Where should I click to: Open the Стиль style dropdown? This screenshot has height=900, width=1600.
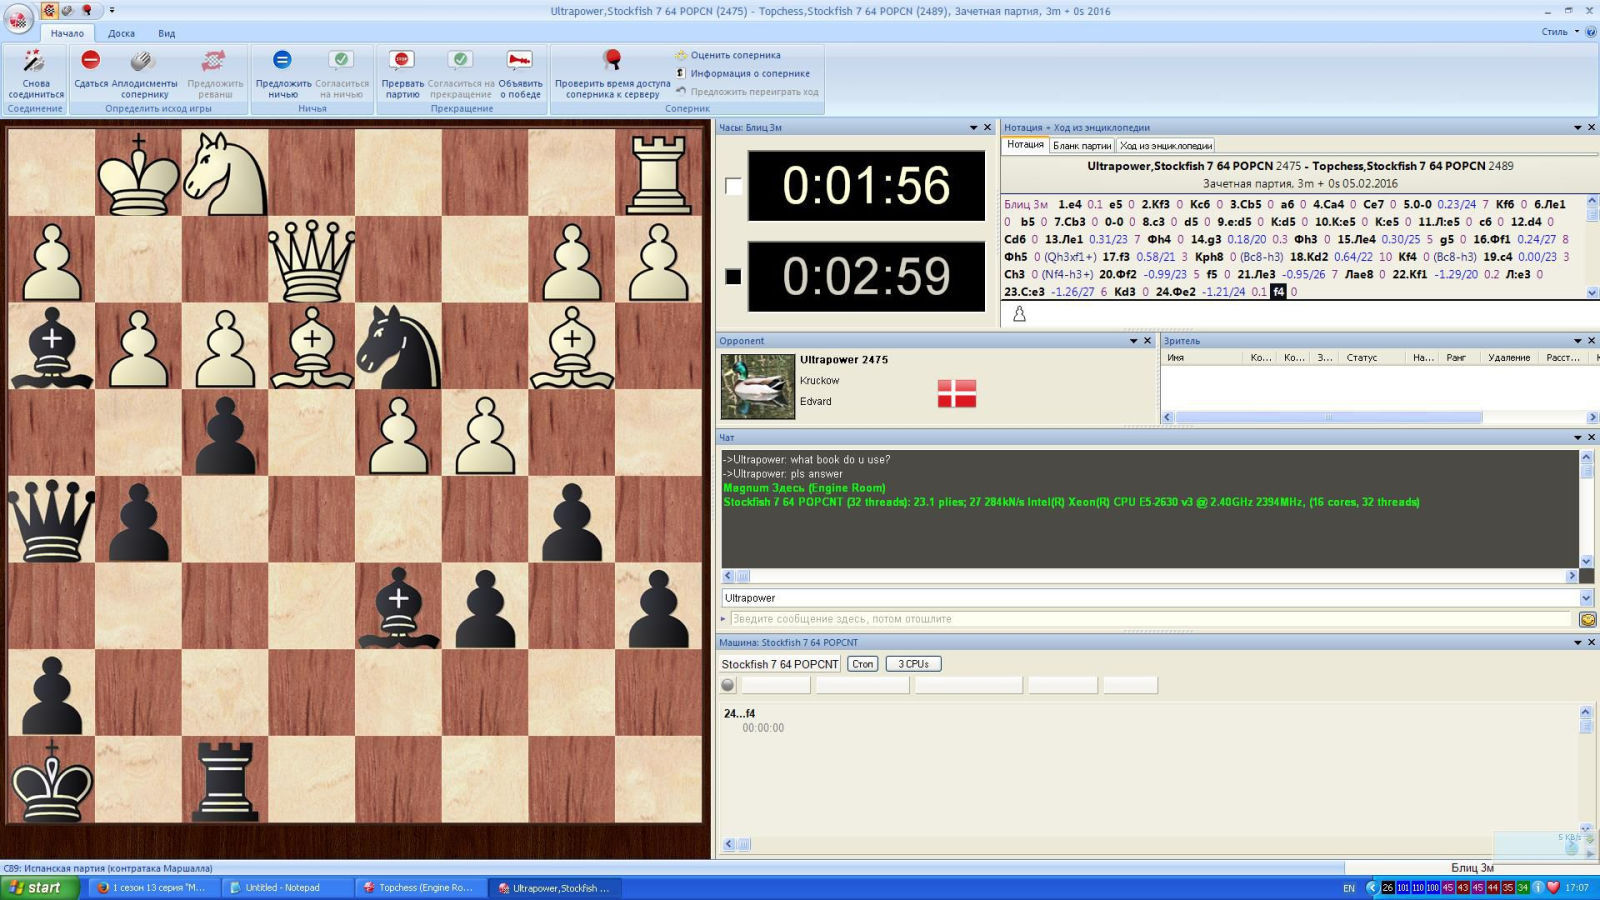point(1559,31)
